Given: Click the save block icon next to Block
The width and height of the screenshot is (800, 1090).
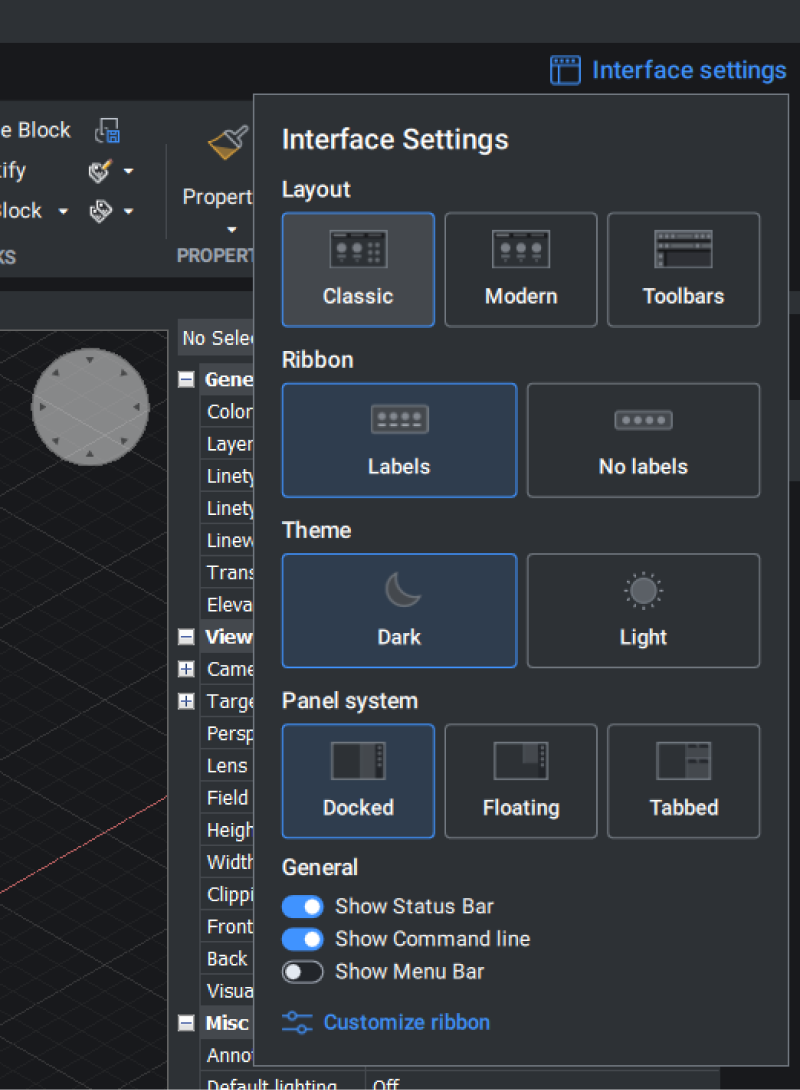Looking at the screenshot, I should (x=108, y=131).
